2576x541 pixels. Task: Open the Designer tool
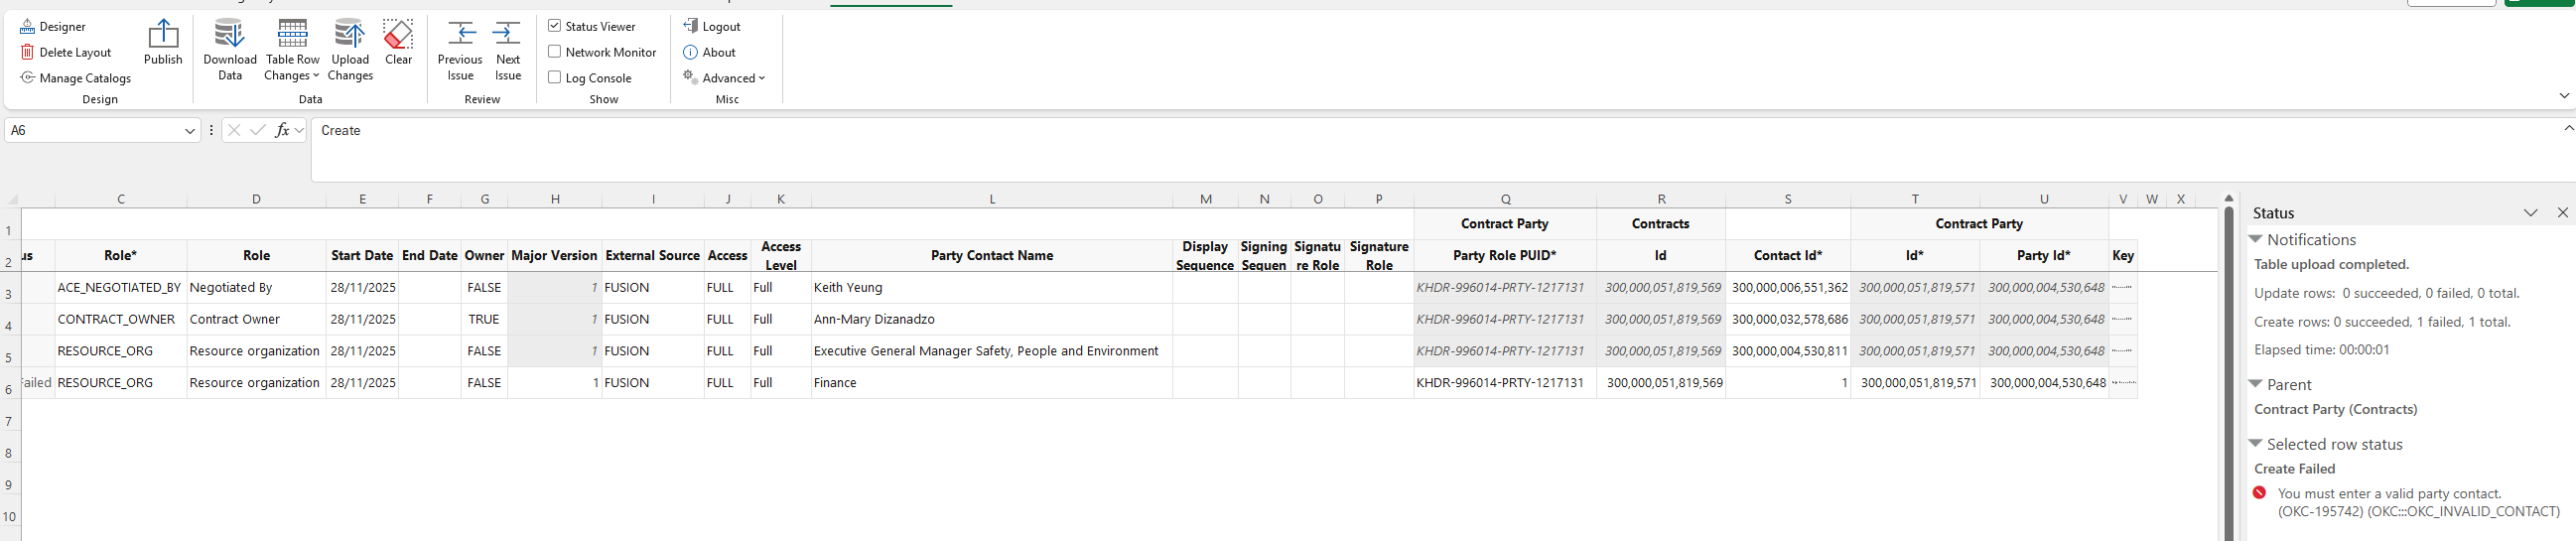tap(52, 27)
